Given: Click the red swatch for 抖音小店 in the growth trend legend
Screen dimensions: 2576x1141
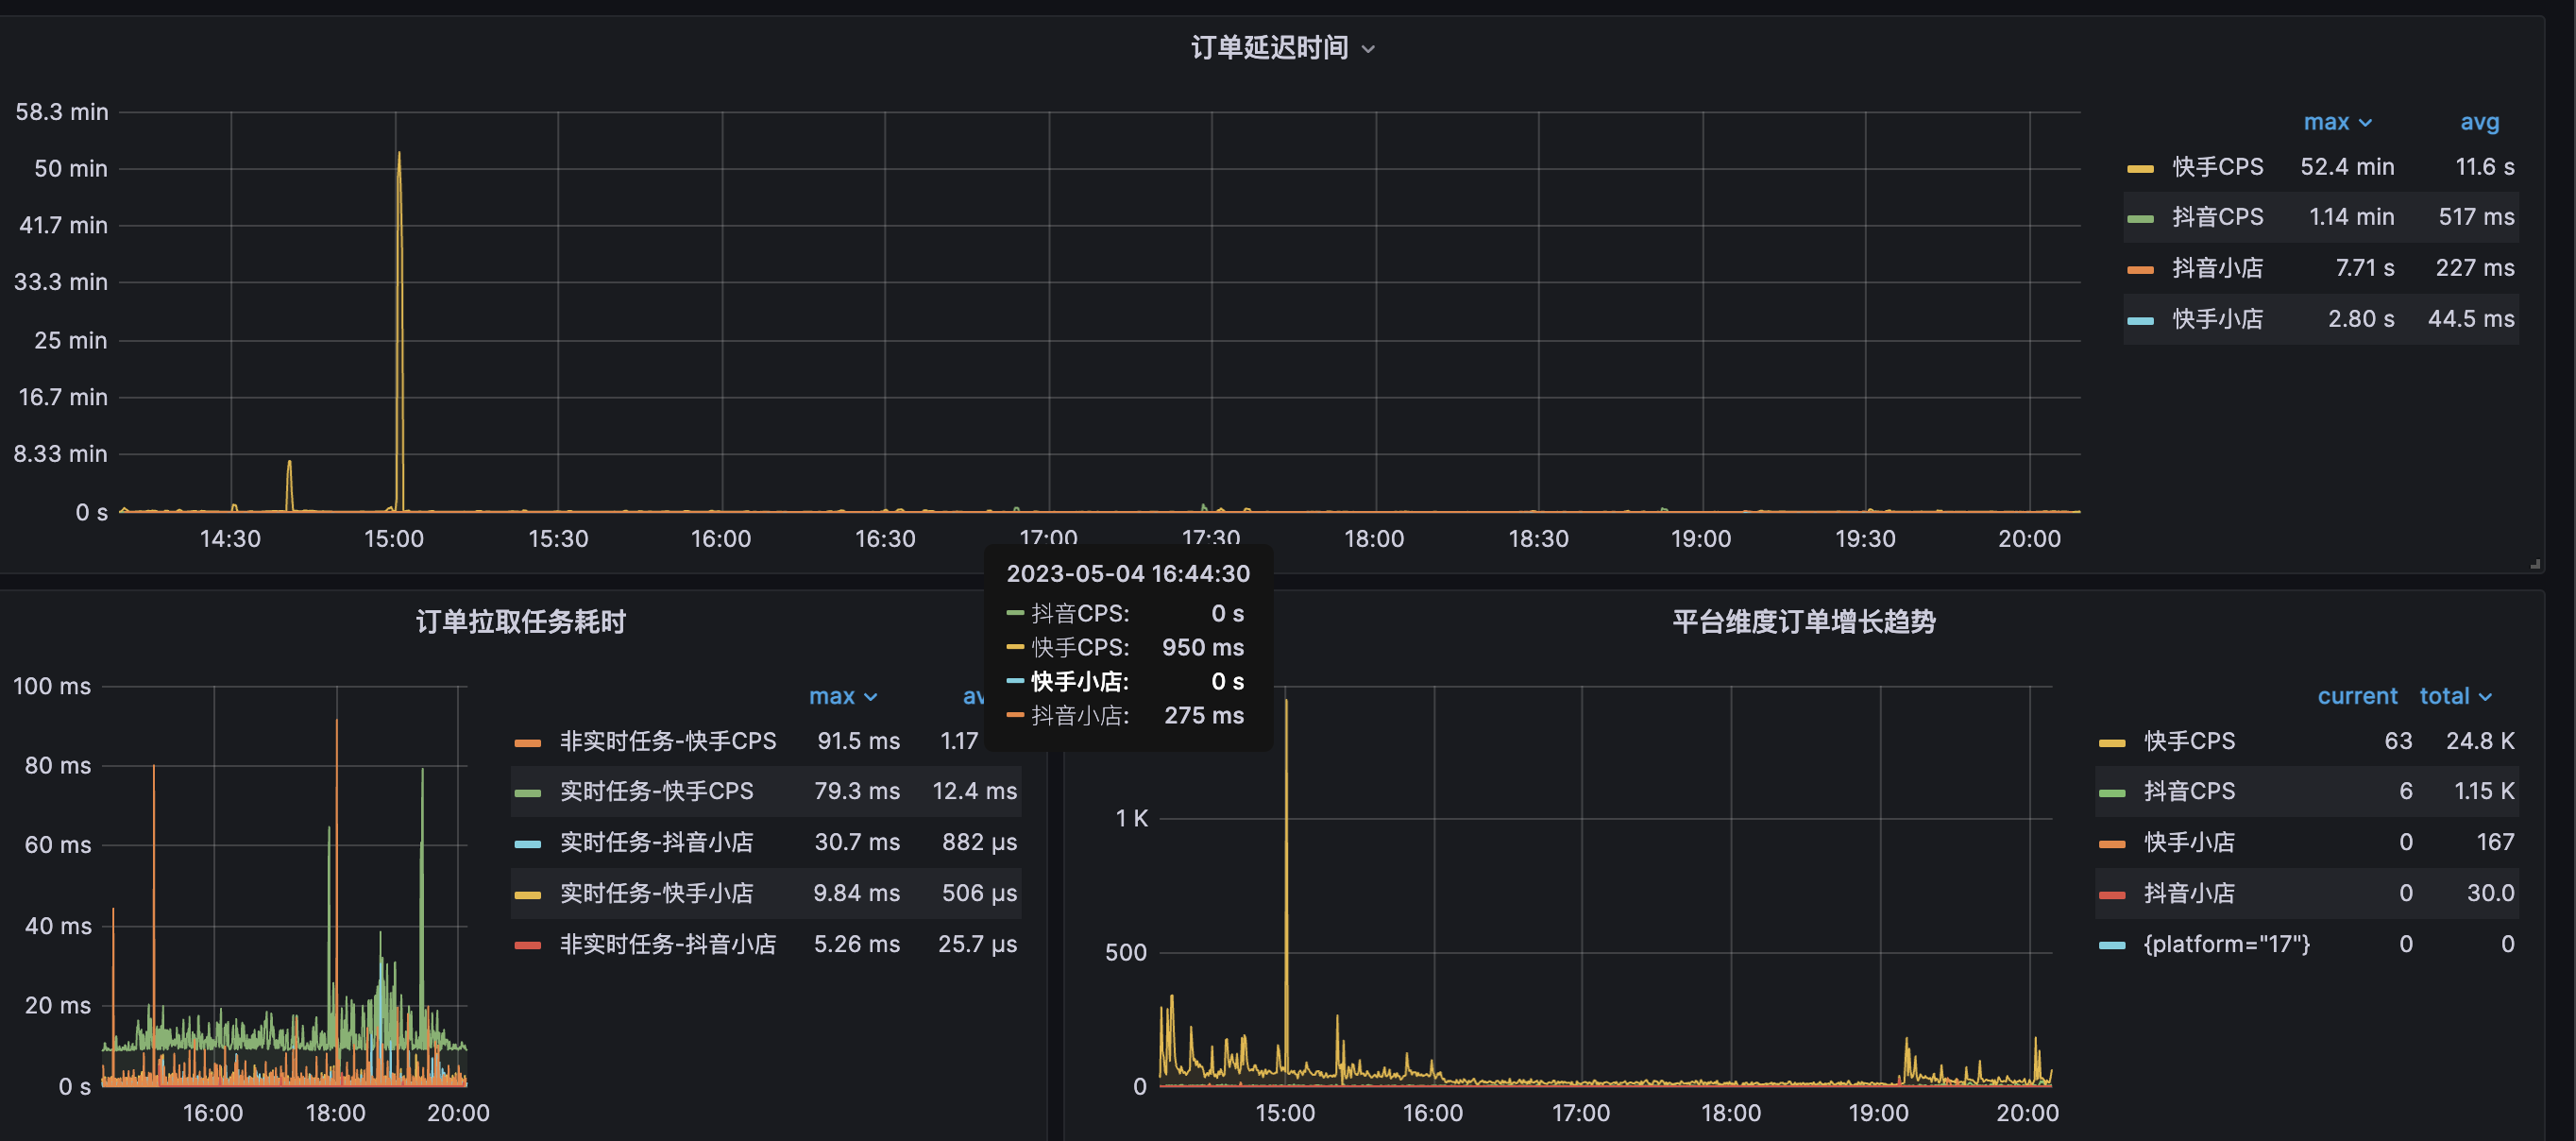Looking at the screenshot, I should [2112, 894].
